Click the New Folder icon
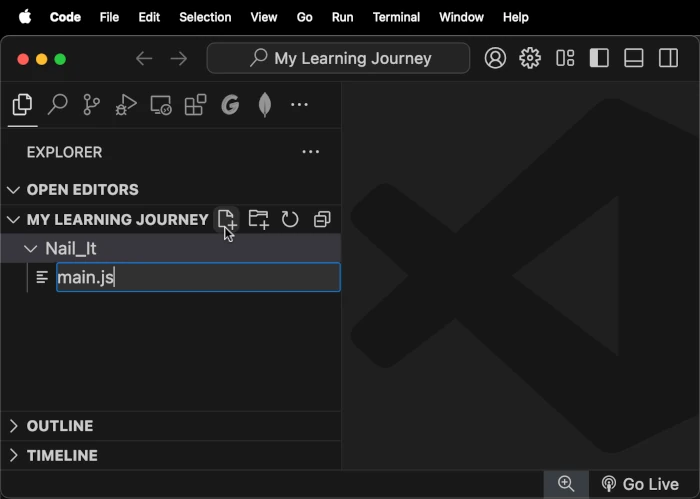Viewport: 700px width, 499px height. (x=258, y=219)
